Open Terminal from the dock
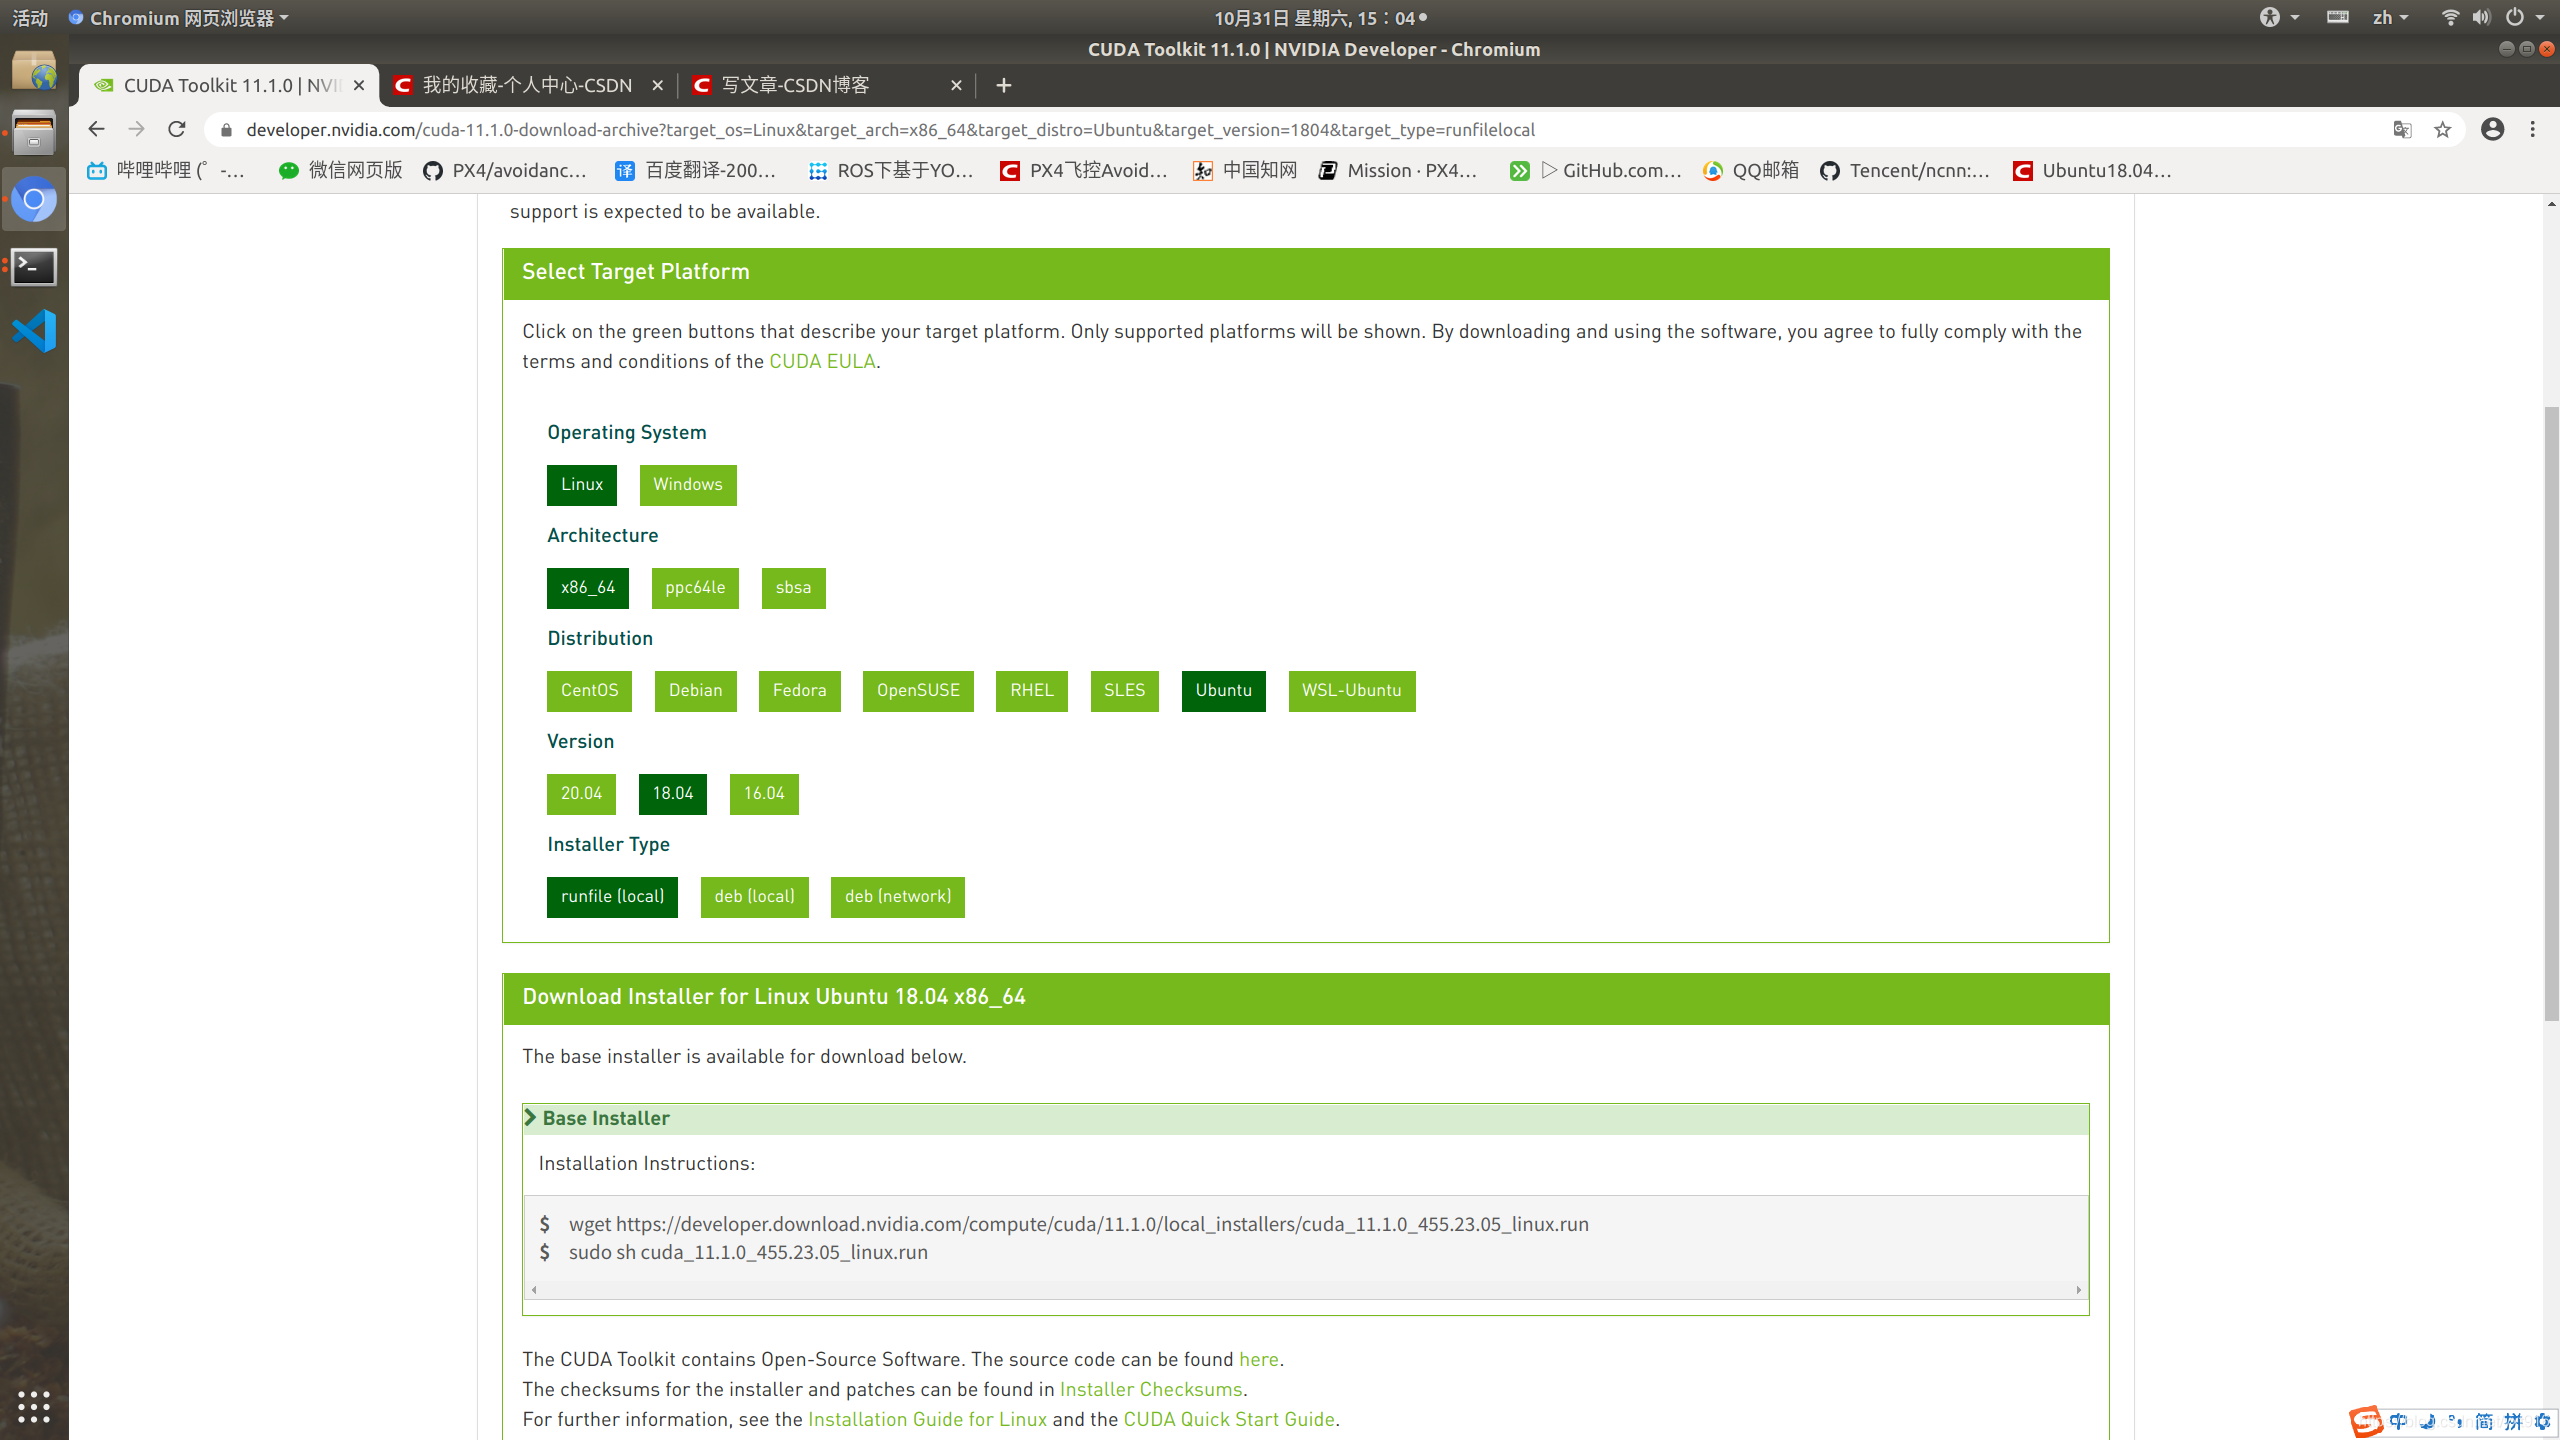2560x1440 pixels. (34, 267)
